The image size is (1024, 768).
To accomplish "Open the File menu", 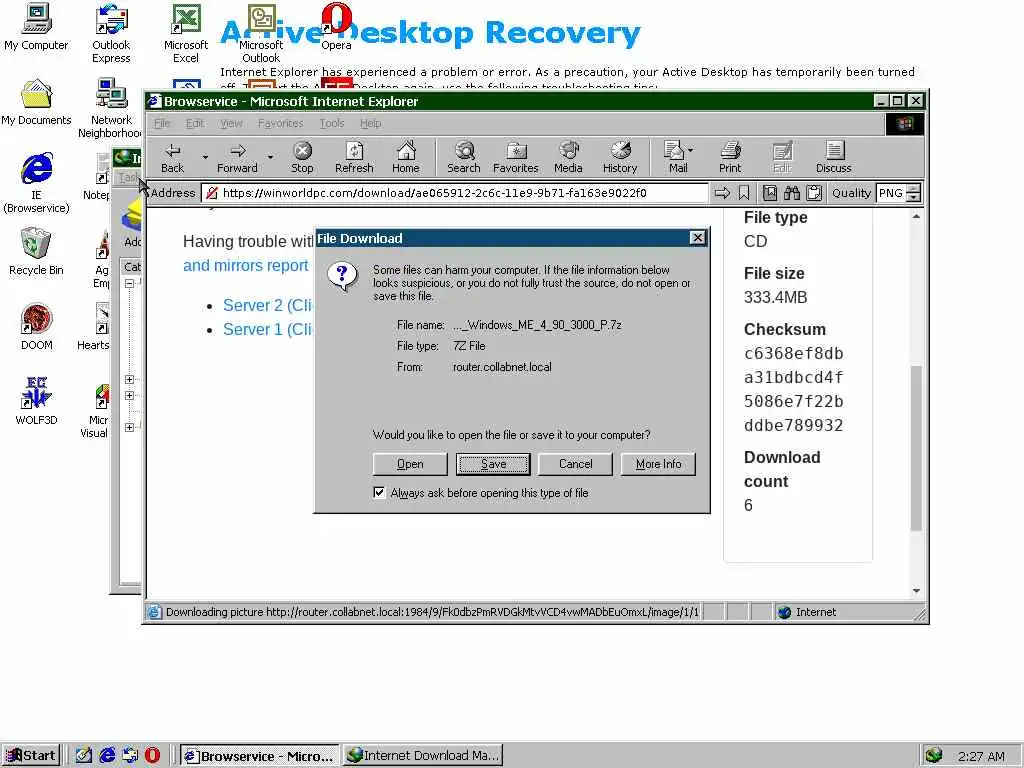I will point(162,123).
